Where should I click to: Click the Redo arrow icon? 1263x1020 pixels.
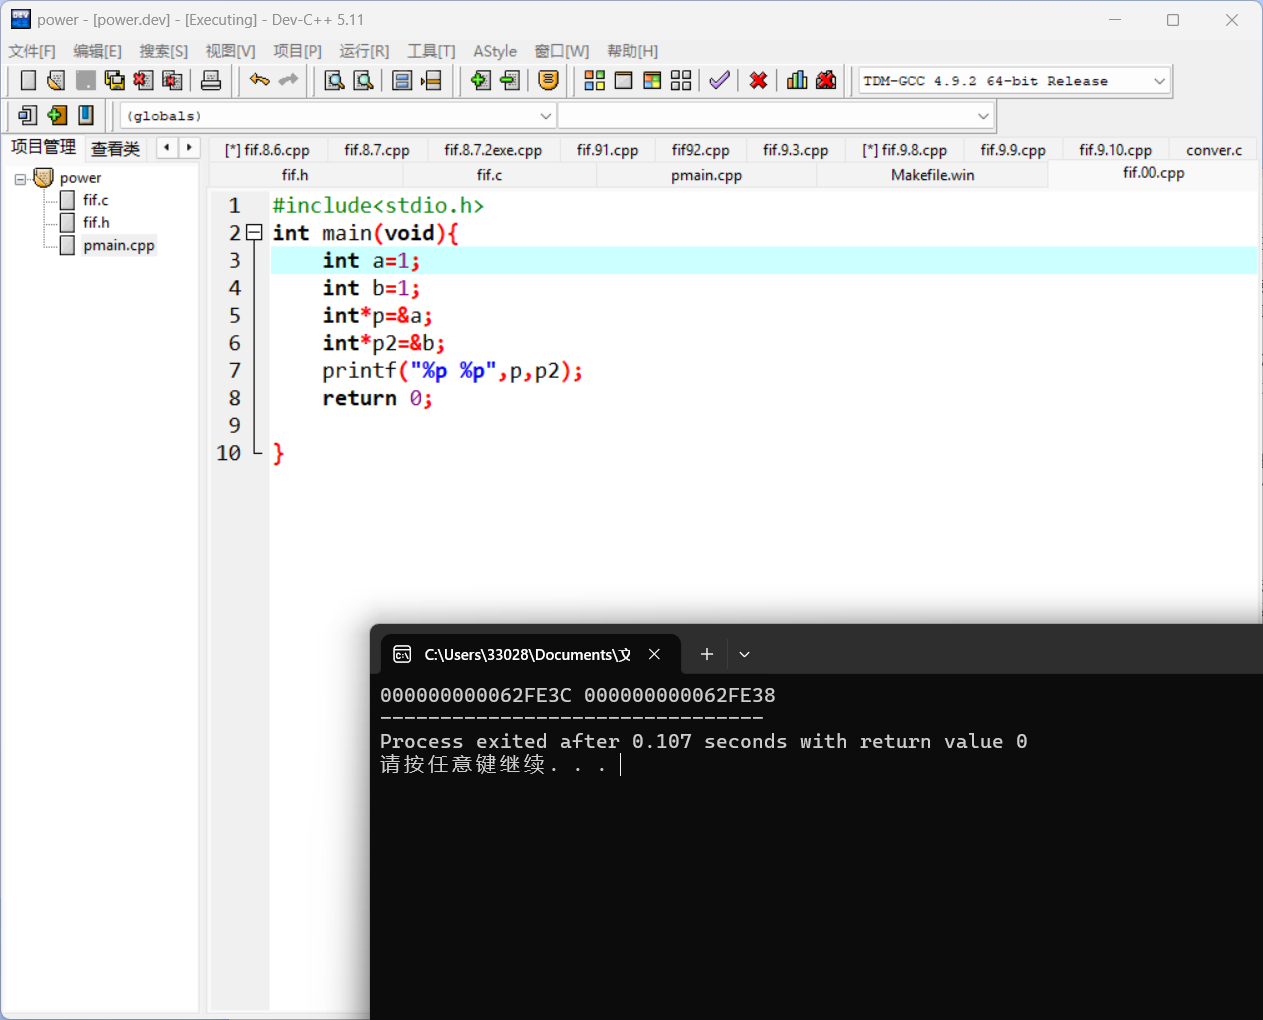289,81
